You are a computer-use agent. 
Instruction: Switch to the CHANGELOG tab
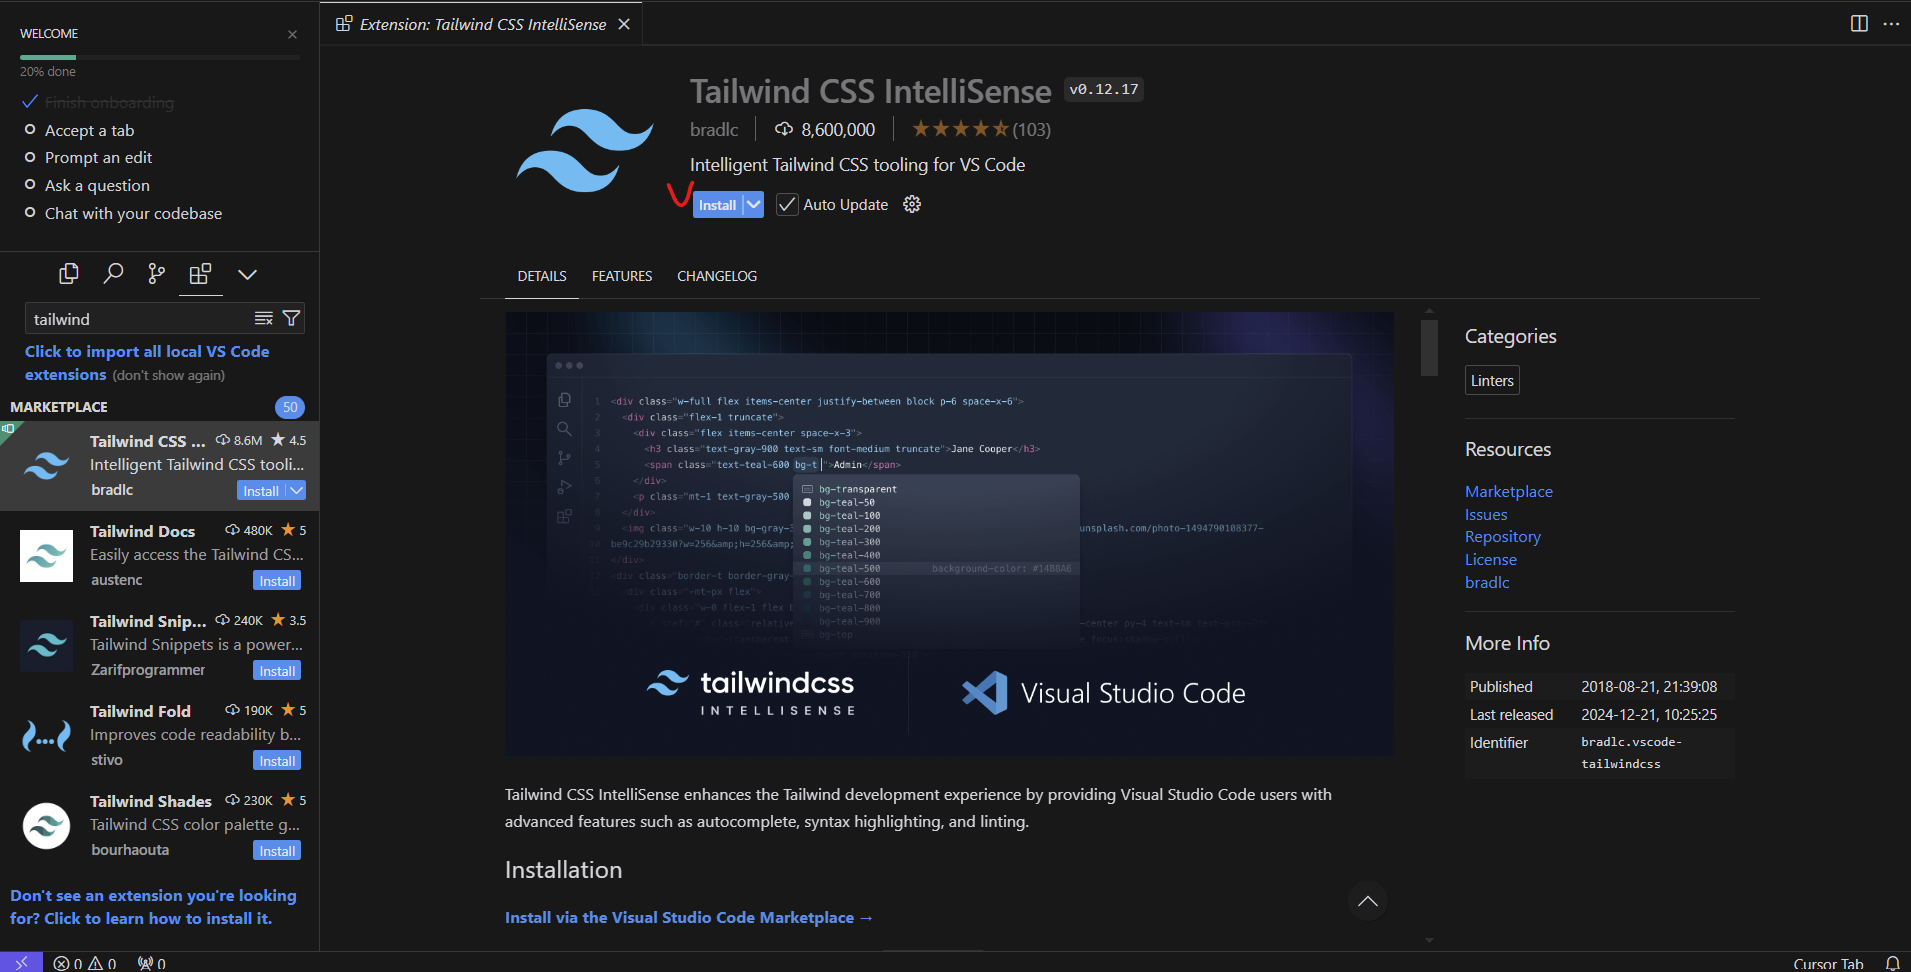point(717,276)
